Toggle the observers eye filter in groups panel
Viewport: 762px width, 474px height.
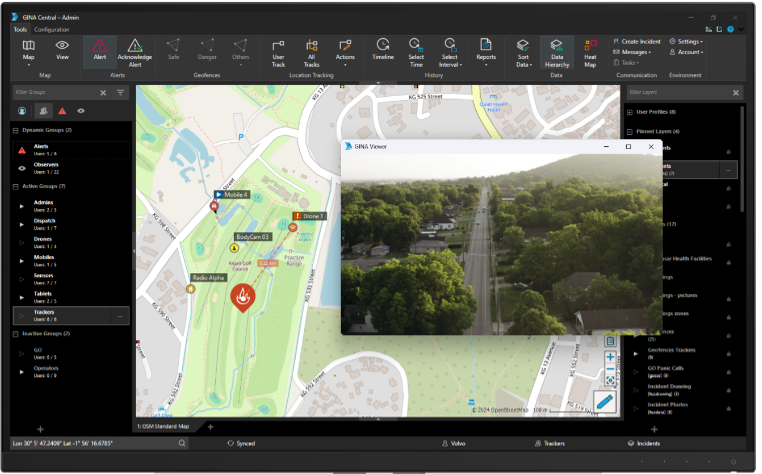pos(81,111)
